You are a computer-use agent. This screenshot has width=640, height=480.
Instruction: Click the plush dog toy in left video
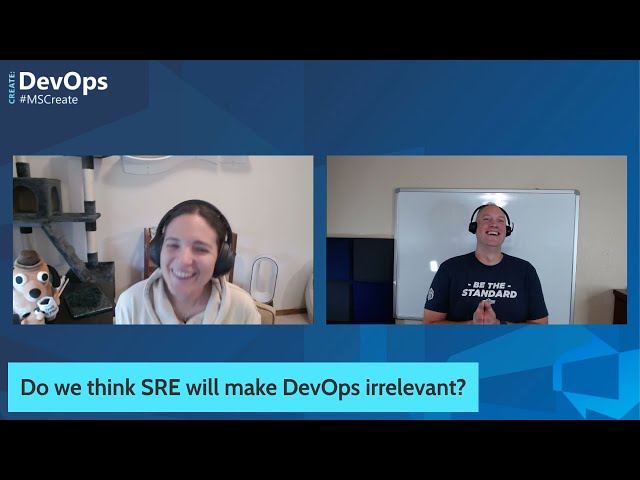[36, 287]
